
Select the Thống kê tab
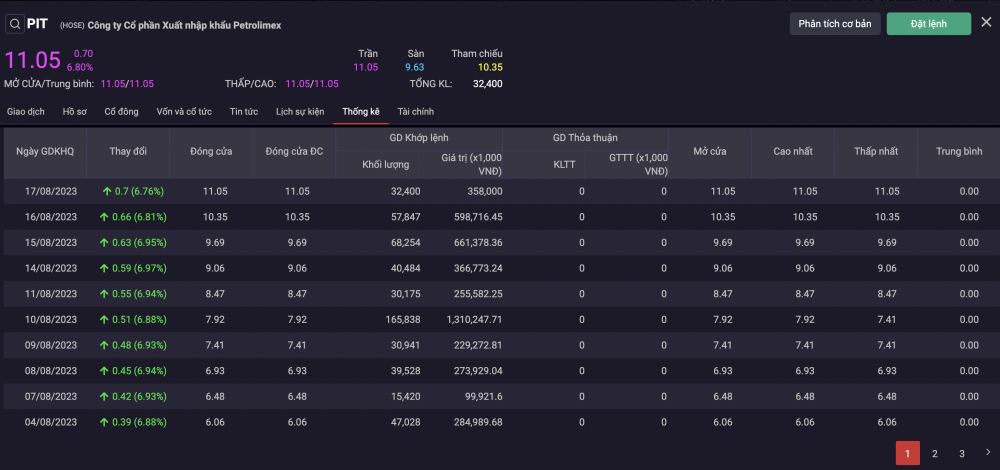click(360, 112)
